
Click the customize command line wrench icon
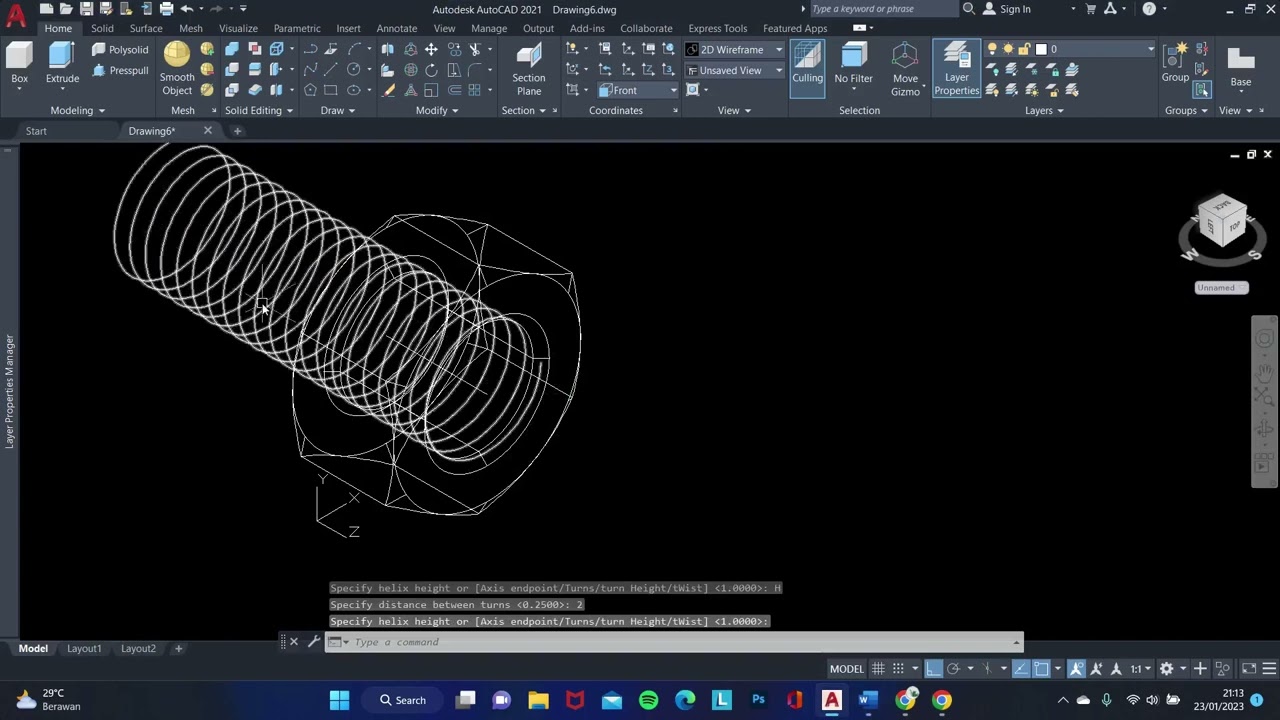tap(313, 642)
